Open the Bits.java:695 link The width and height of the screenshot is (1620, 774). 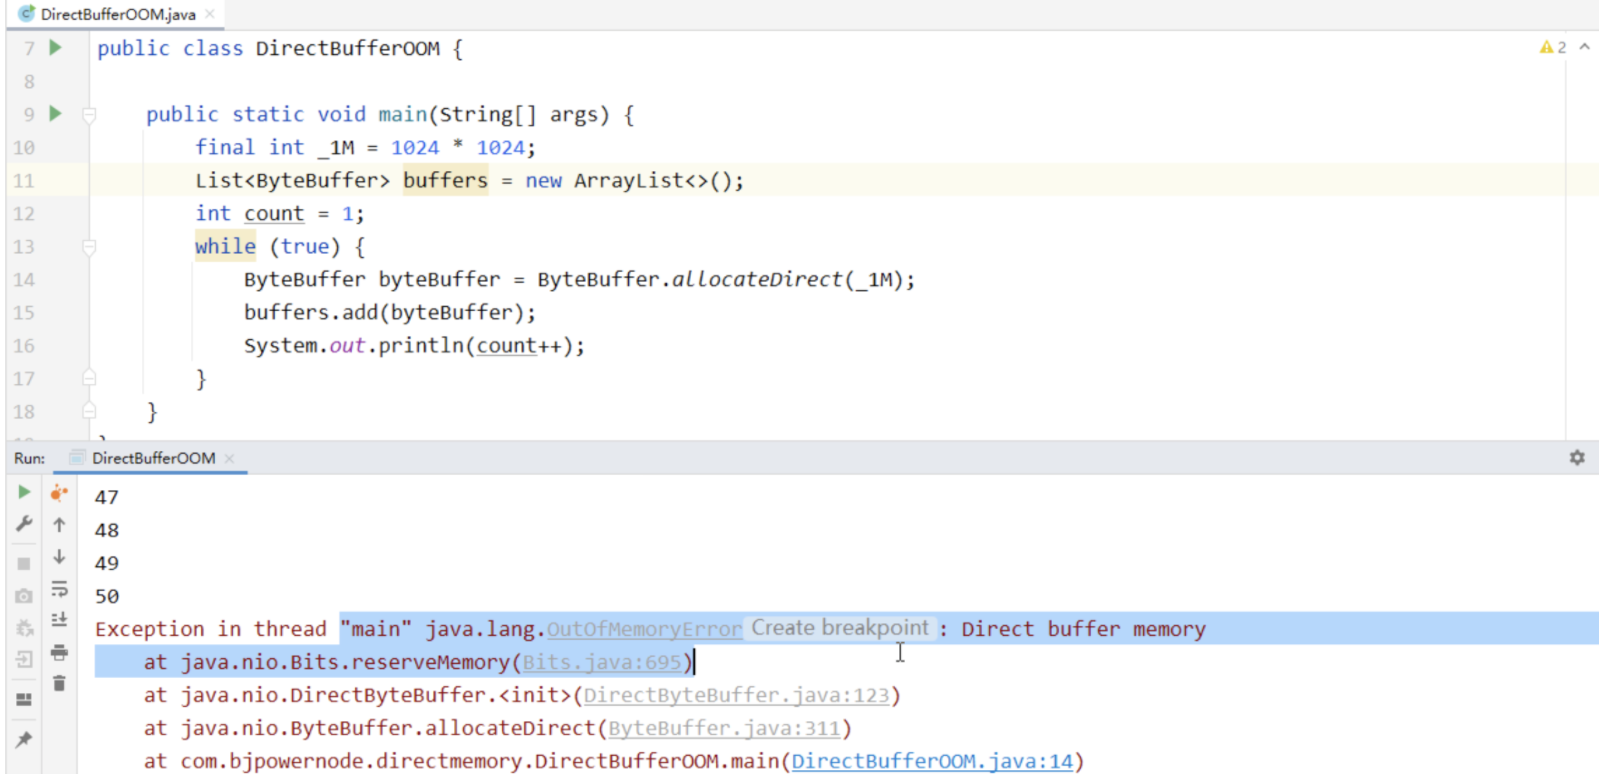602,662
